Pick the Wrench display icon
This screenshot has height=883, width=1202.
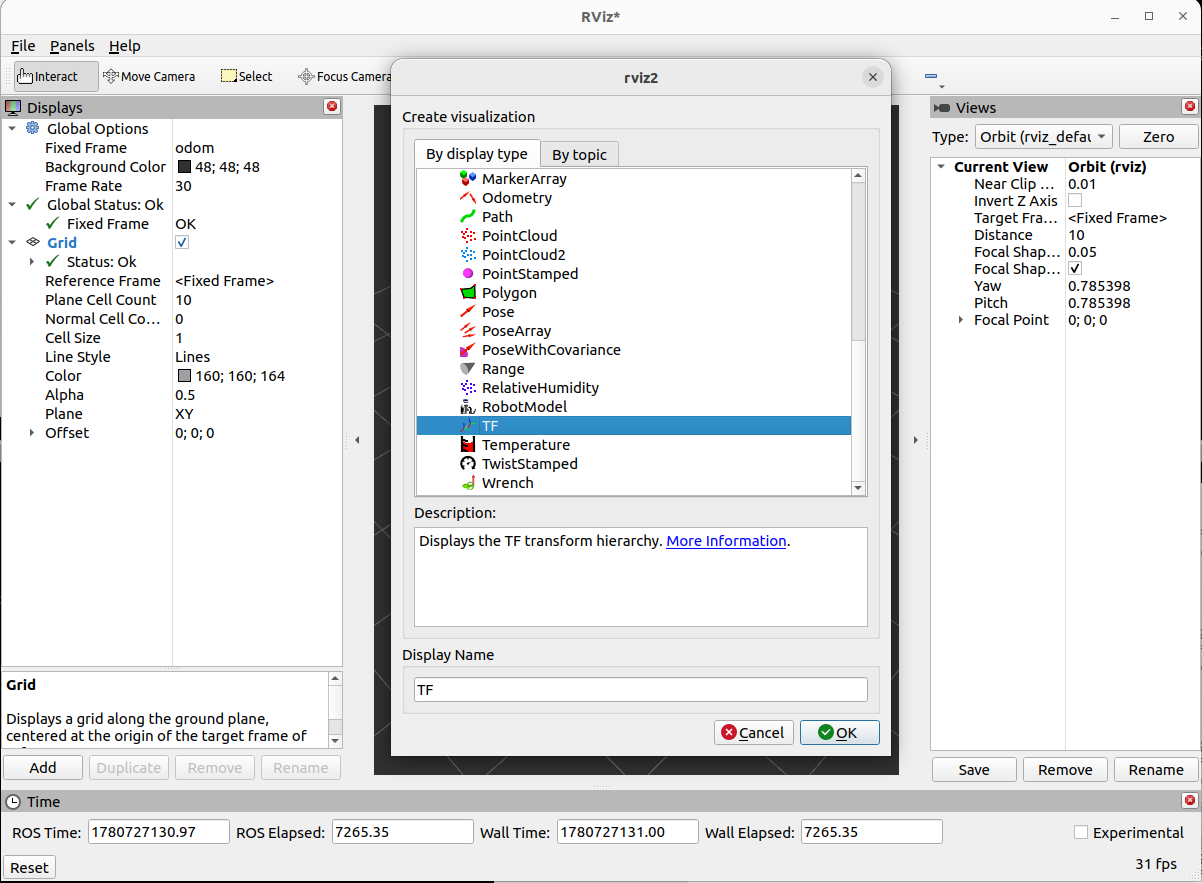[468, 483]
